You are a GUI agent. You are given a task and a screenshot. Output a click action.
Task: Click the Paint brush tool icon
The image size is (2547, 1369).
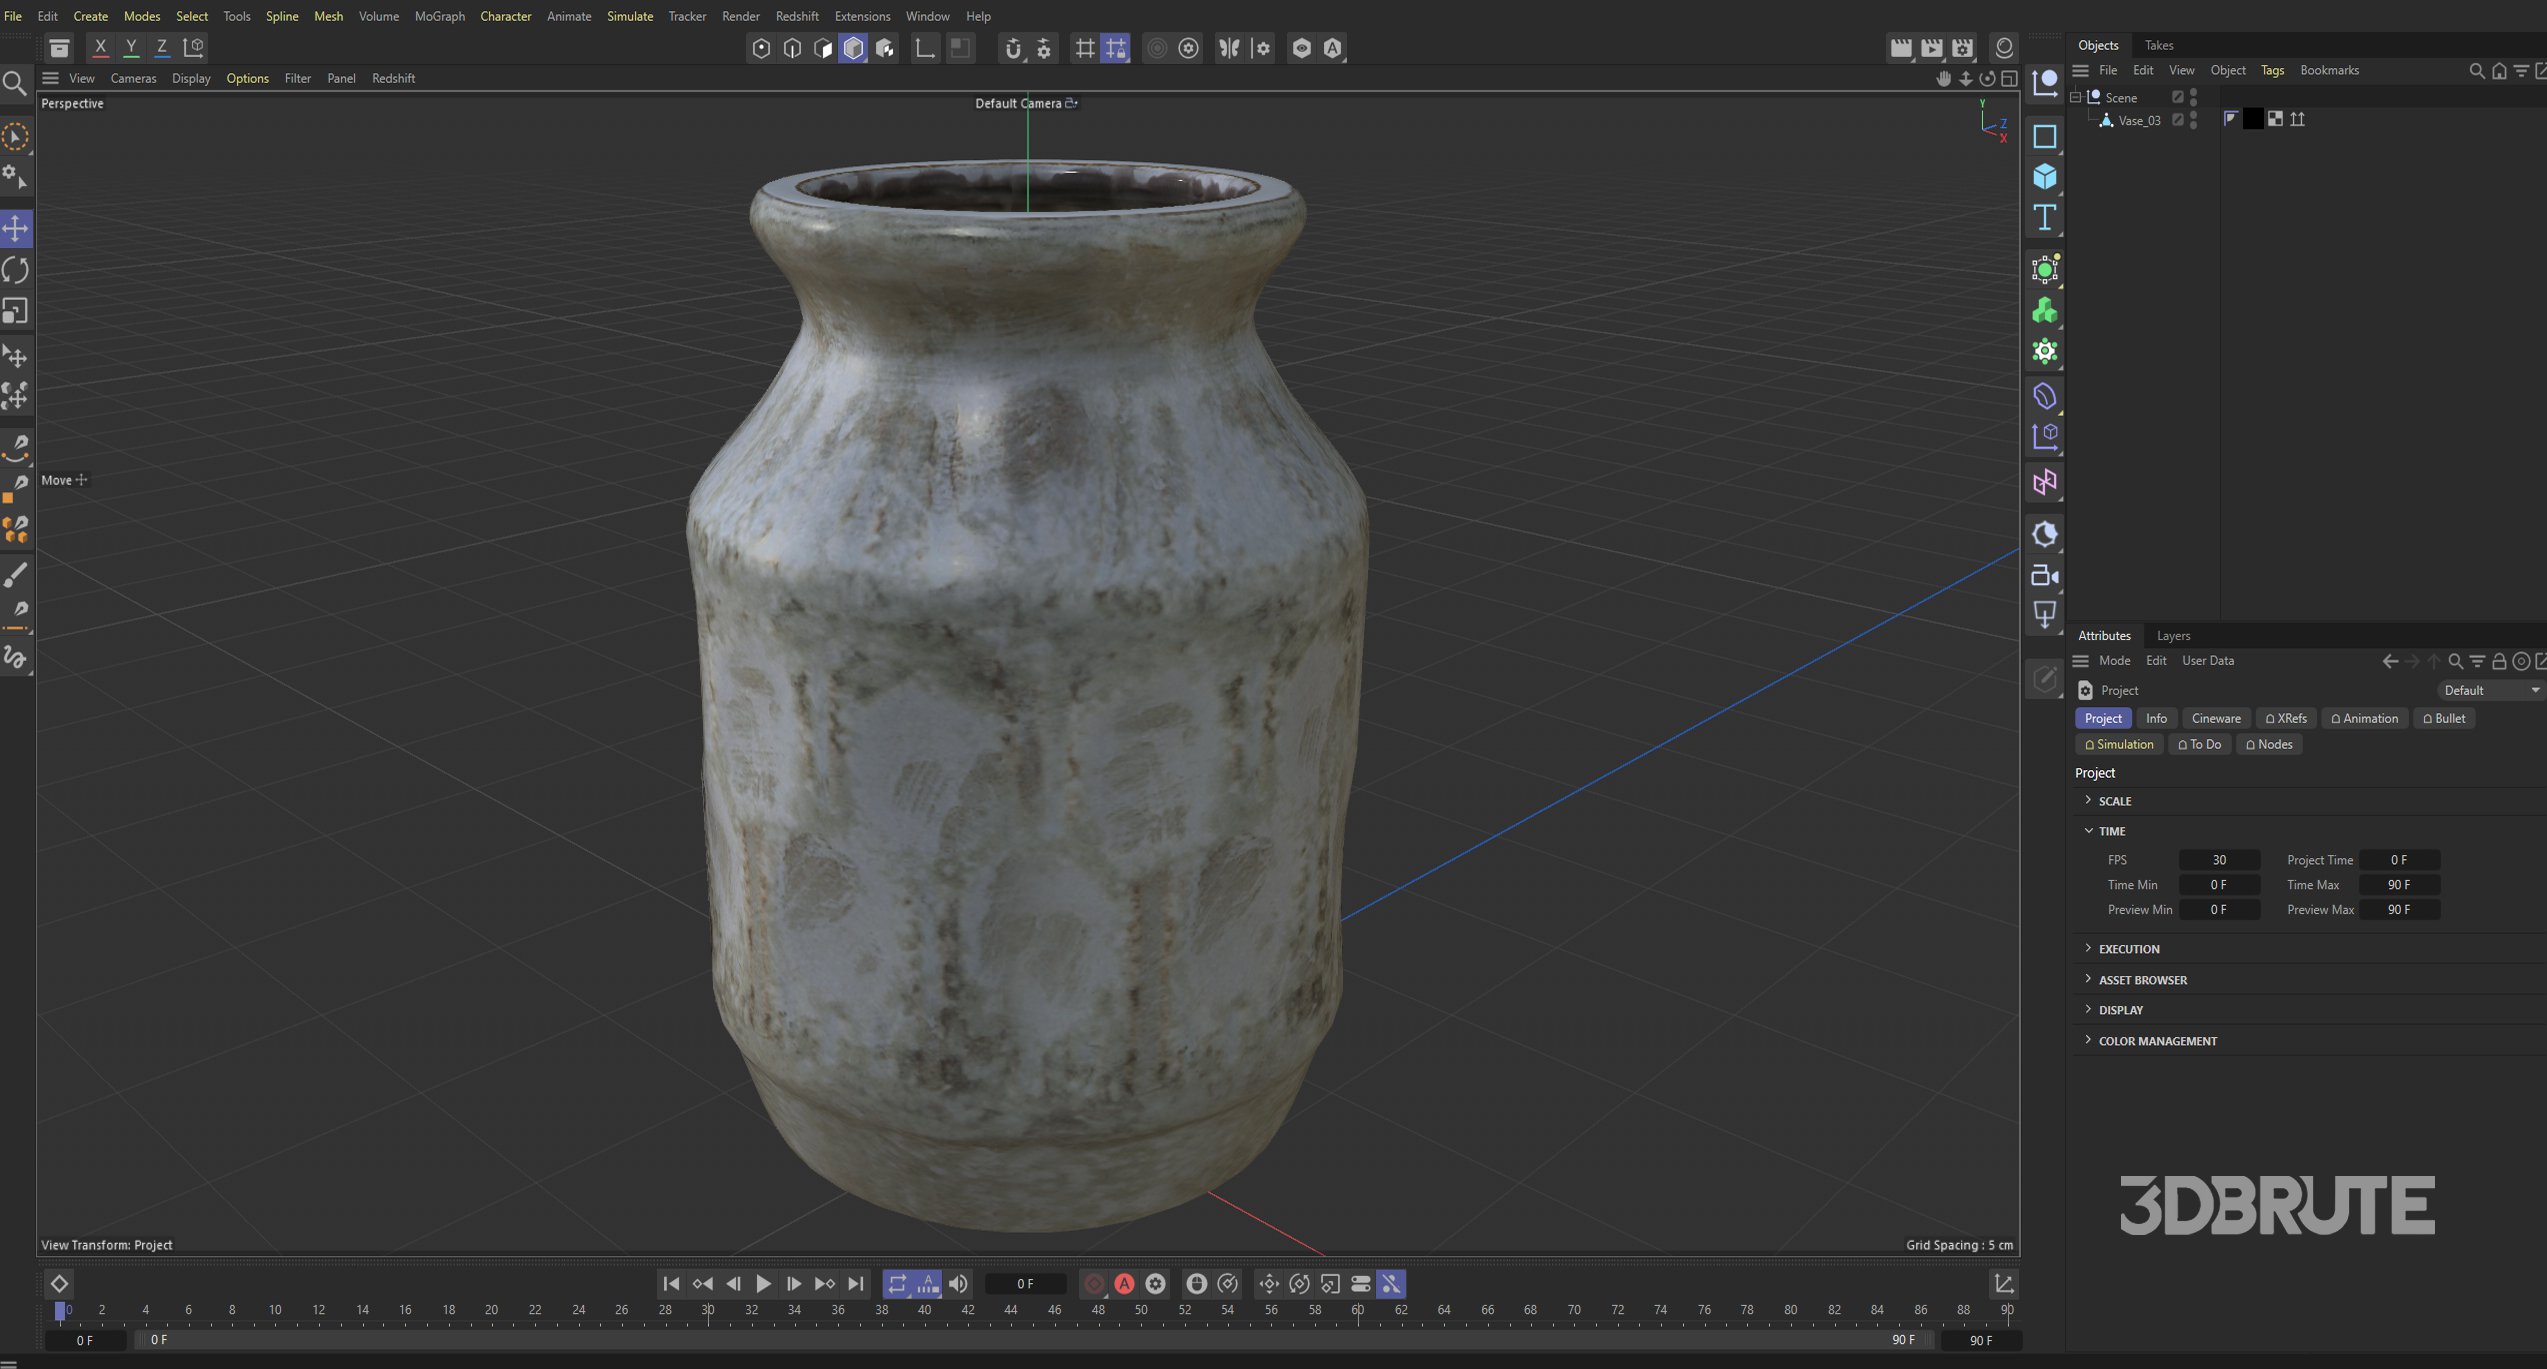click(x=16, y=575)
